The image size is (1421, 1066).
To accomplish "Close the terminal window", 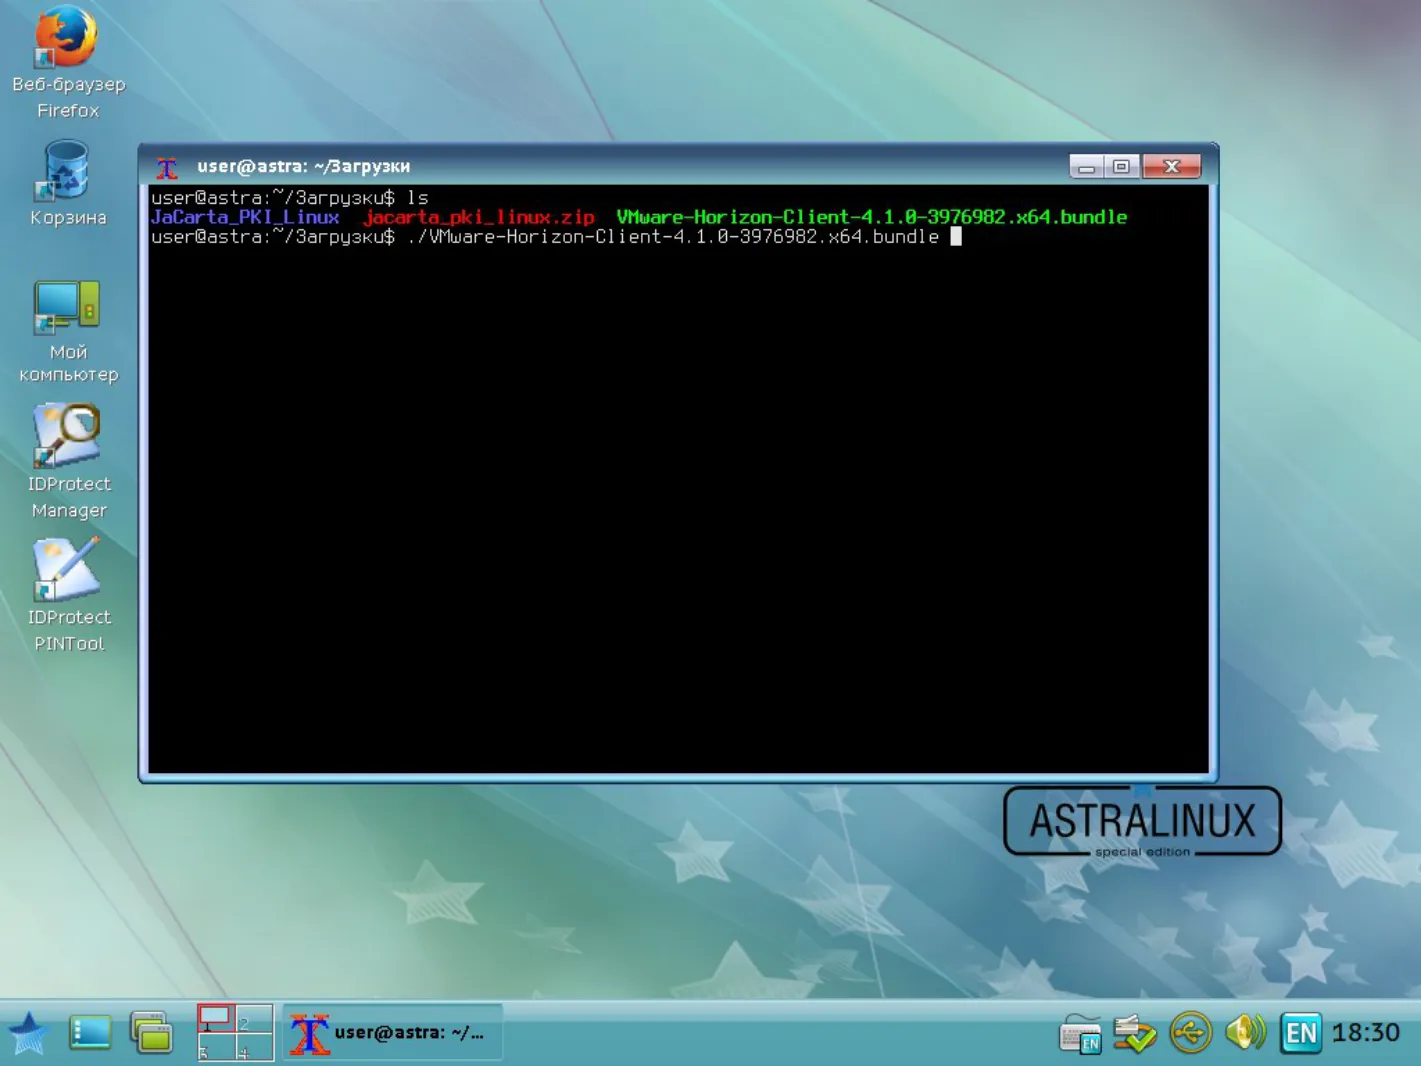I will click(1171, 167).
